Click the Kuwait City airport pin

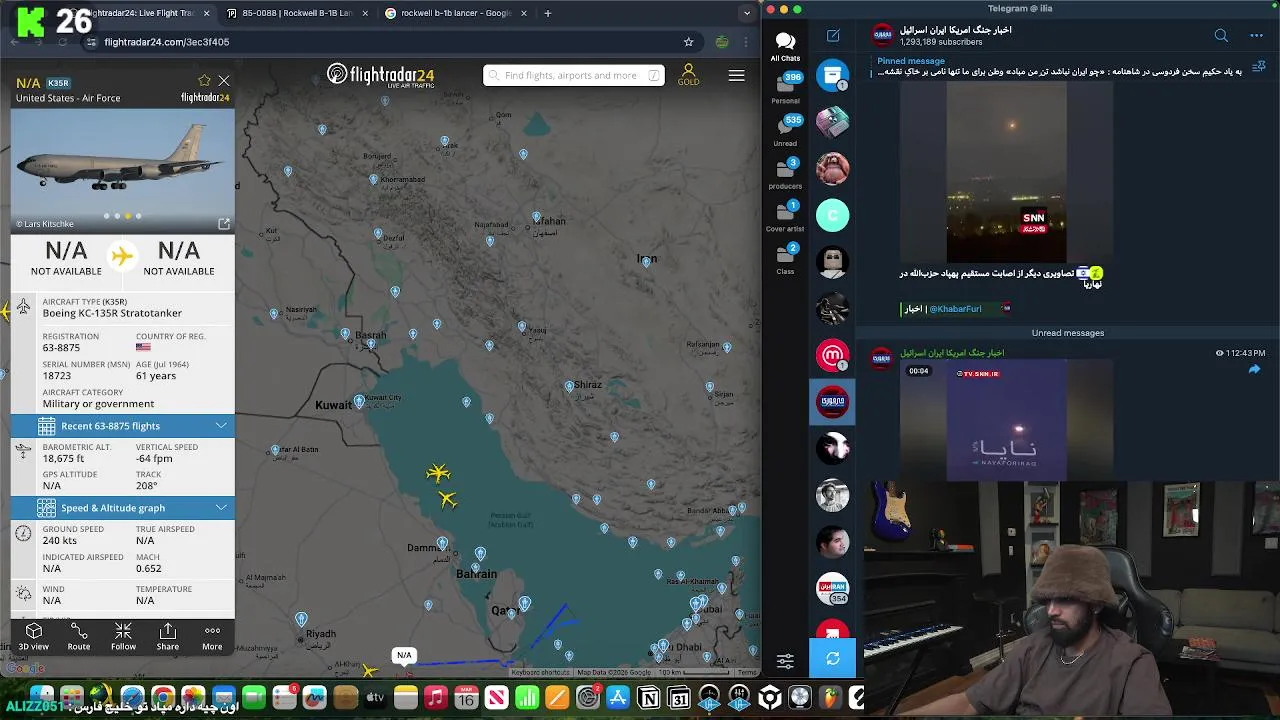pos(360,402)
